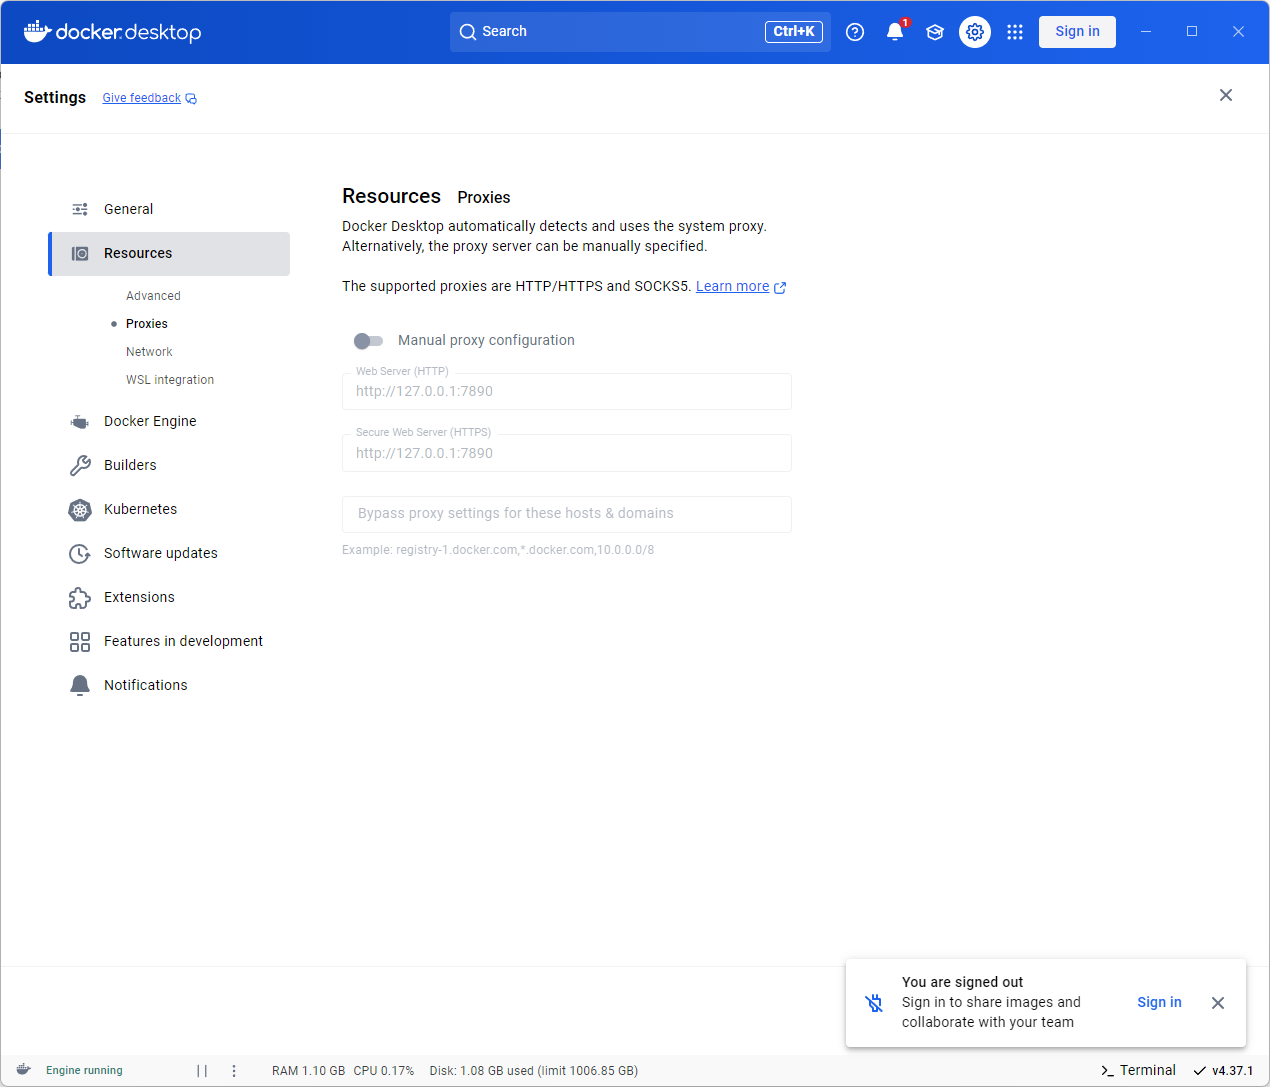1270x1087 pixels.
Task: Dismiss the signed out notification
Action: point(1218,1003)
